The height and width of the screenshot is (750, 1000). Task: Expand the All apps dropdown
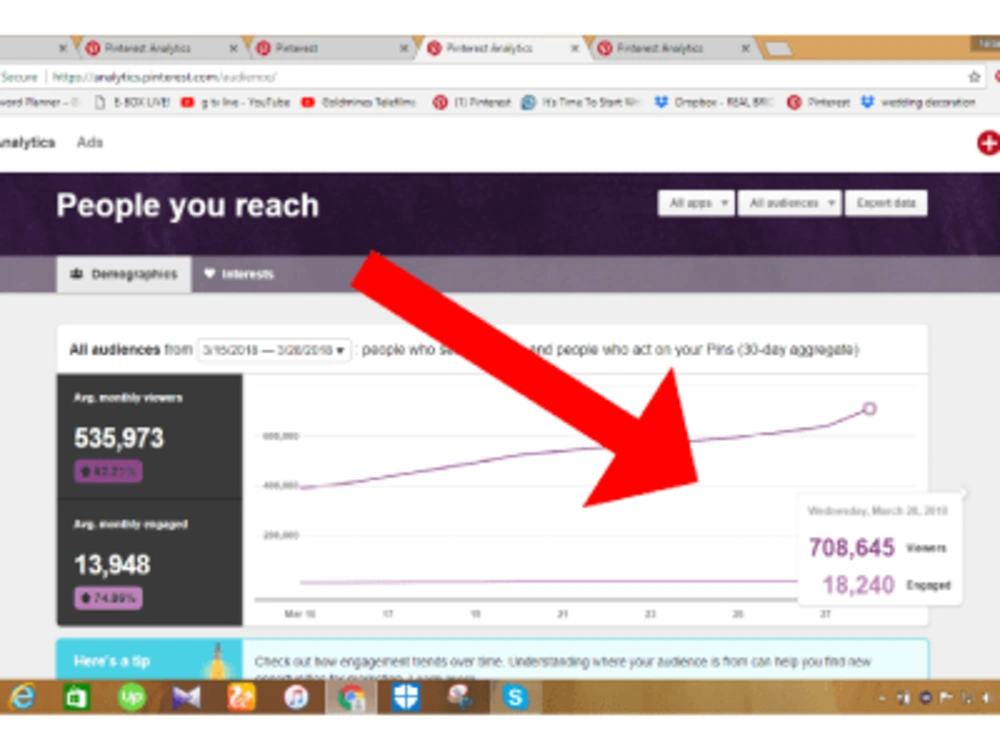coord(696,203)
